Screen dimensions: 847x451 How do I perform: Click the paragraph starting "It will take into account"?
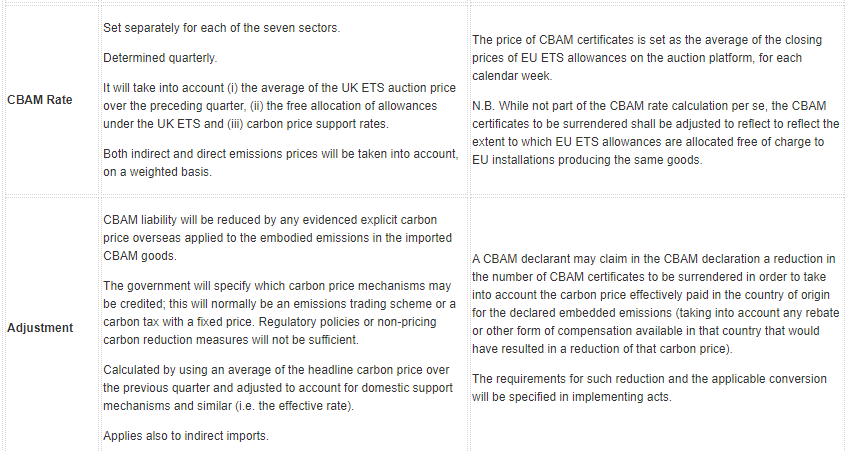tap(280, 103)
